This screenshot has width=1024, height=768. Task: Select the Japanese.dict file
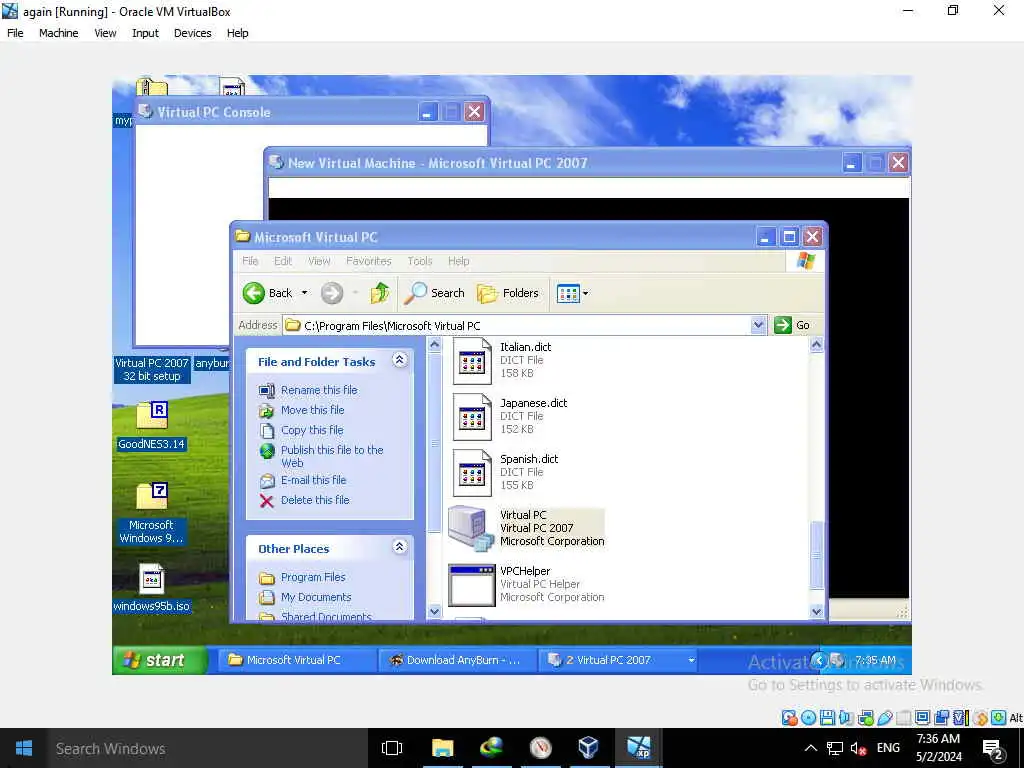pos(510,416)
